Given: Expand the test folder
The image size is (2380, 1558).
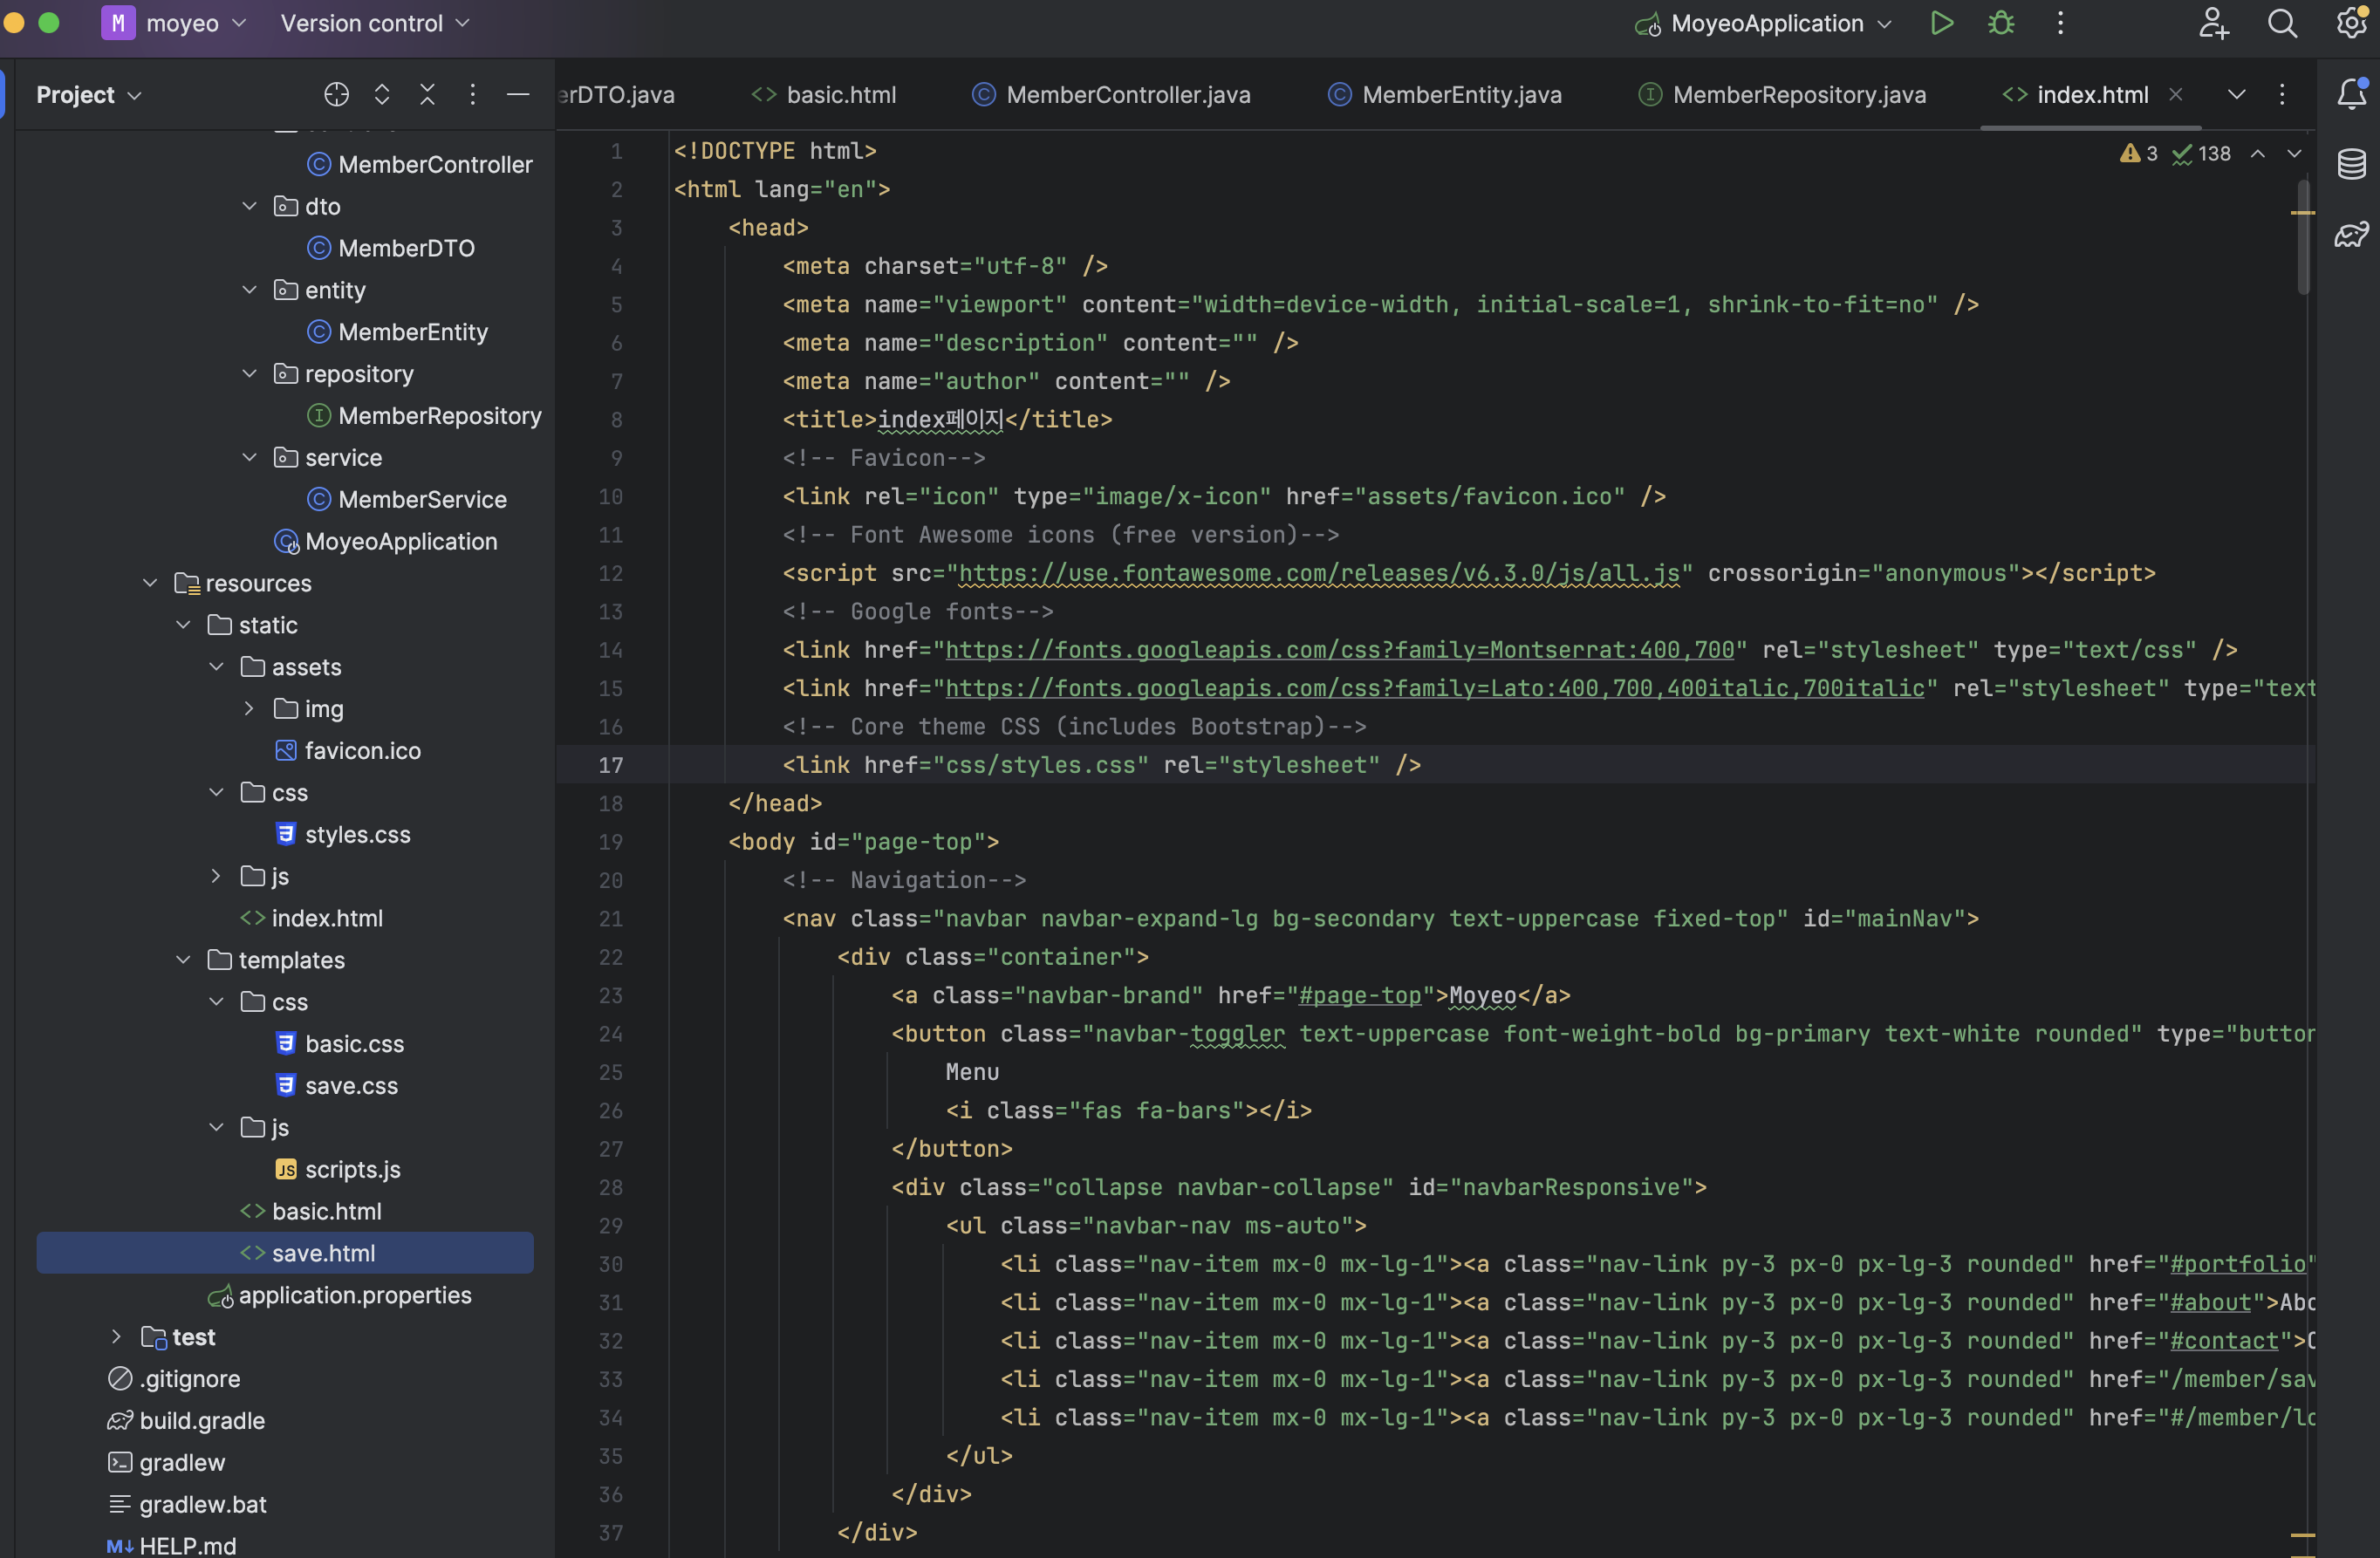Looking at the screenshot, I should [116, 1337].
